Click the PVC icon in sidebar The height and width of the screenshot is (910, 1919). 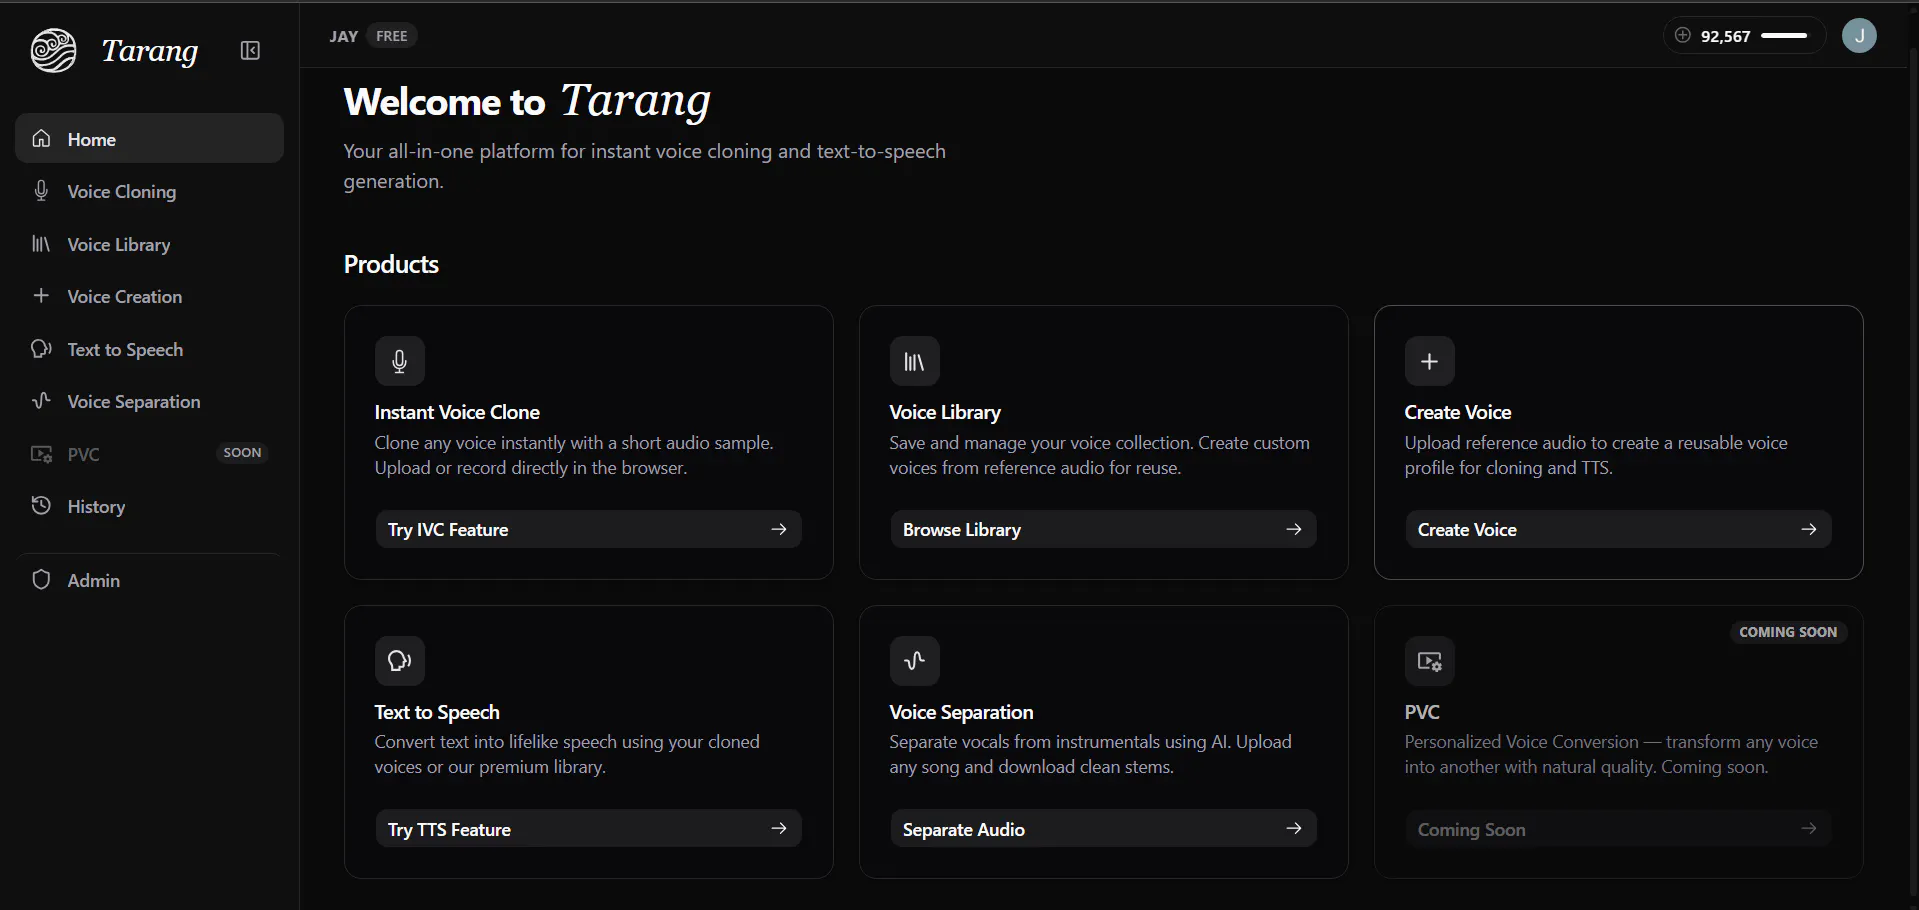pos(41,454)
